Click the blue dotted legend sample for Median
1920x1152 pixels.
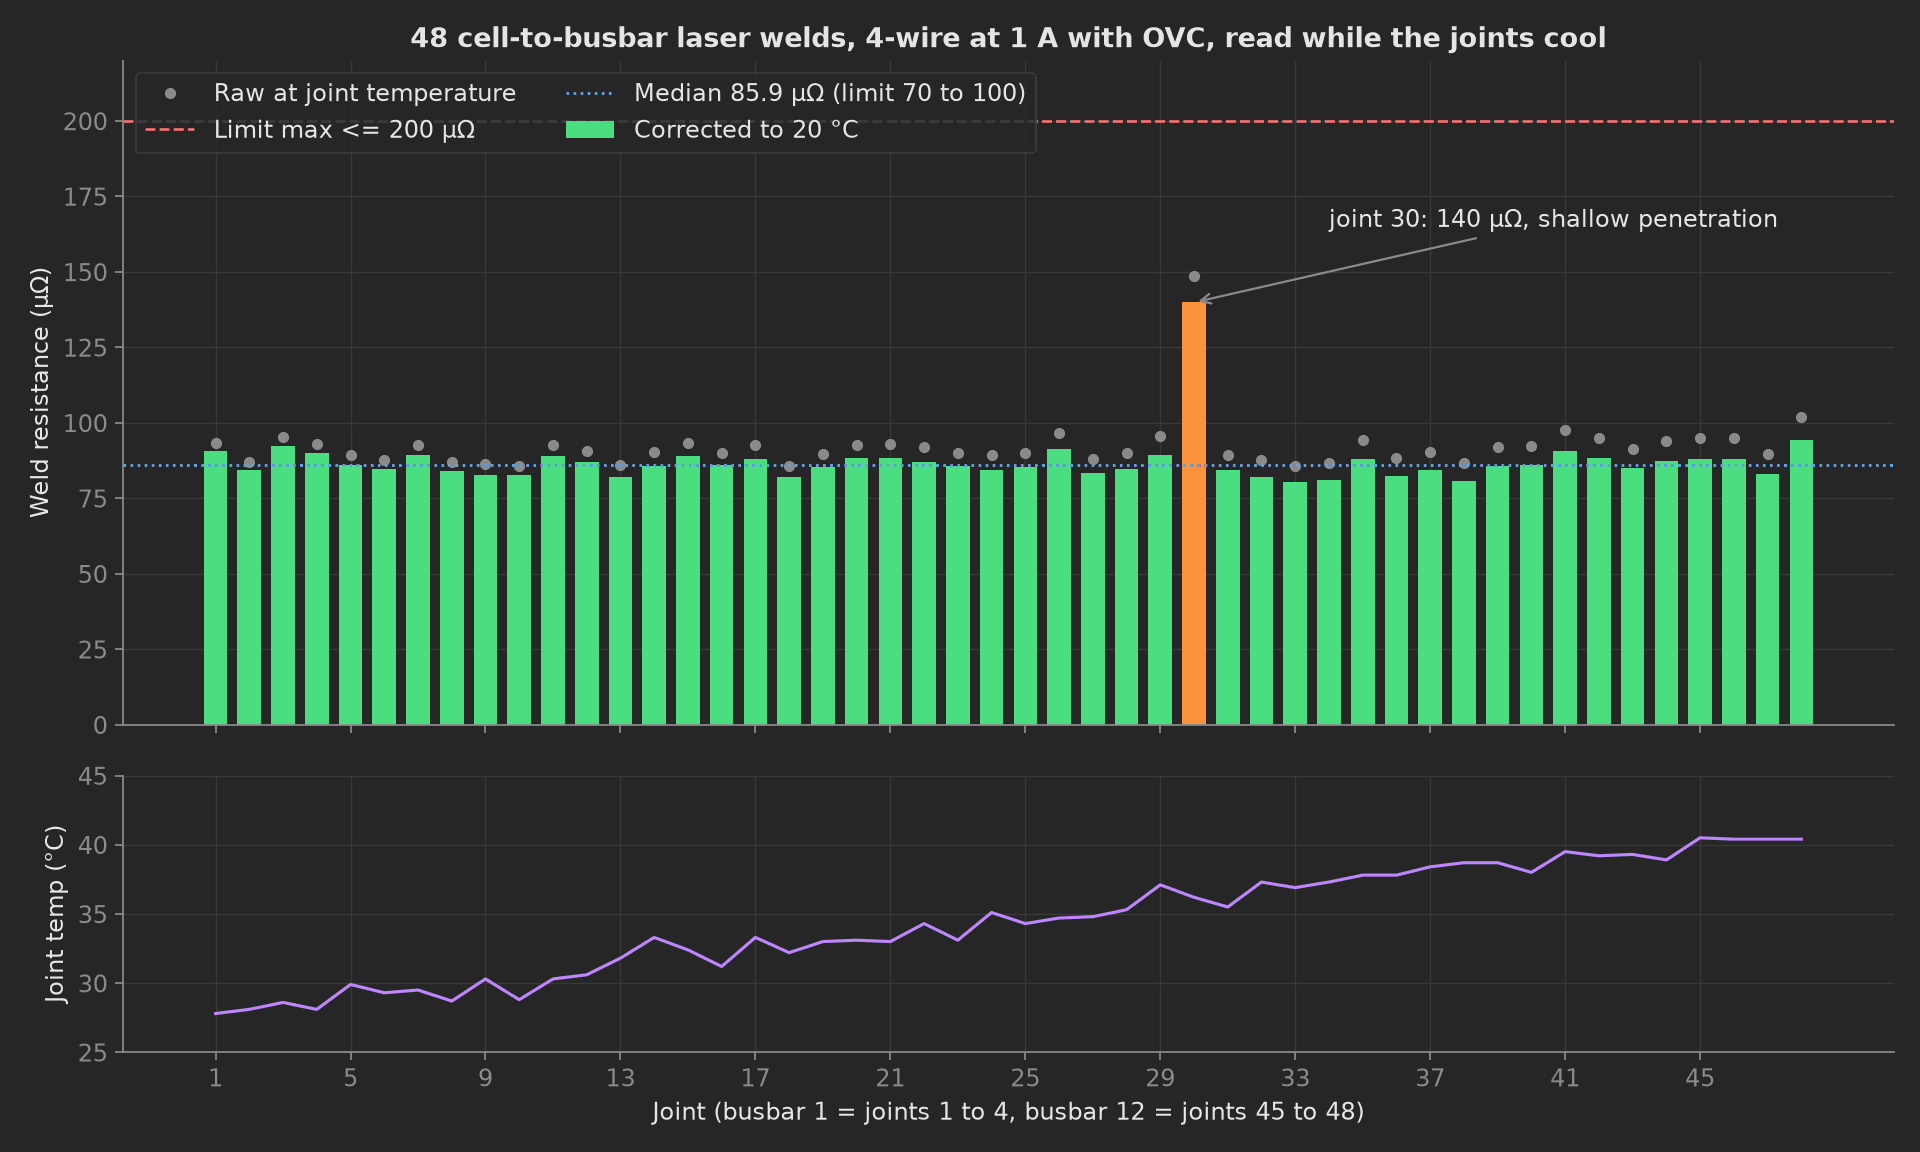coord(590,93)
